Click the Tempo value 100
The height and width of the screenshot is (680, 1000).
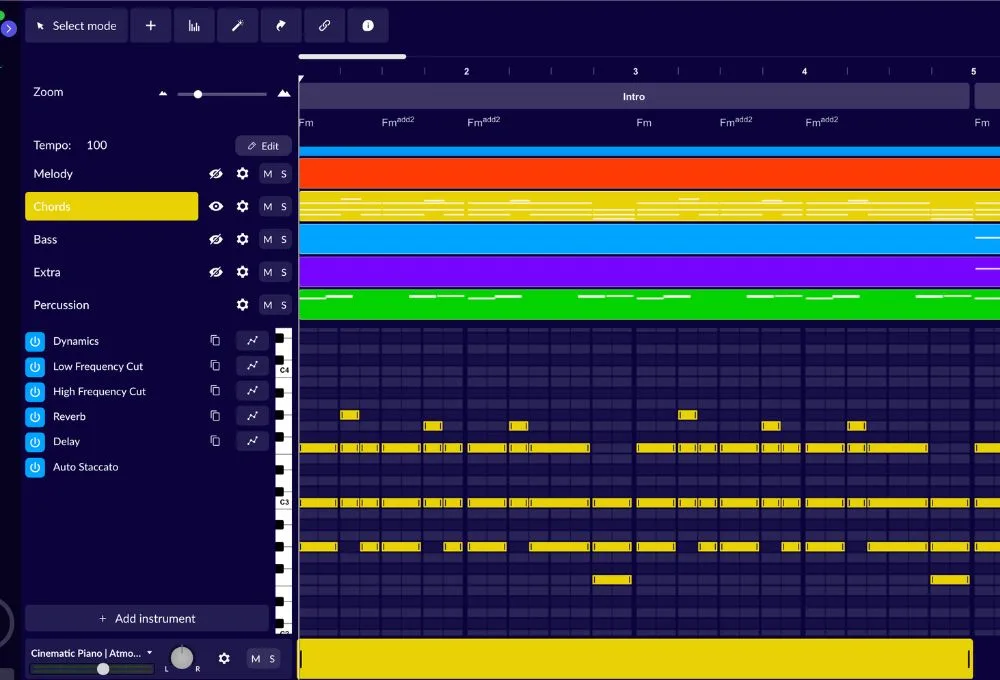[x=97, y=145]
